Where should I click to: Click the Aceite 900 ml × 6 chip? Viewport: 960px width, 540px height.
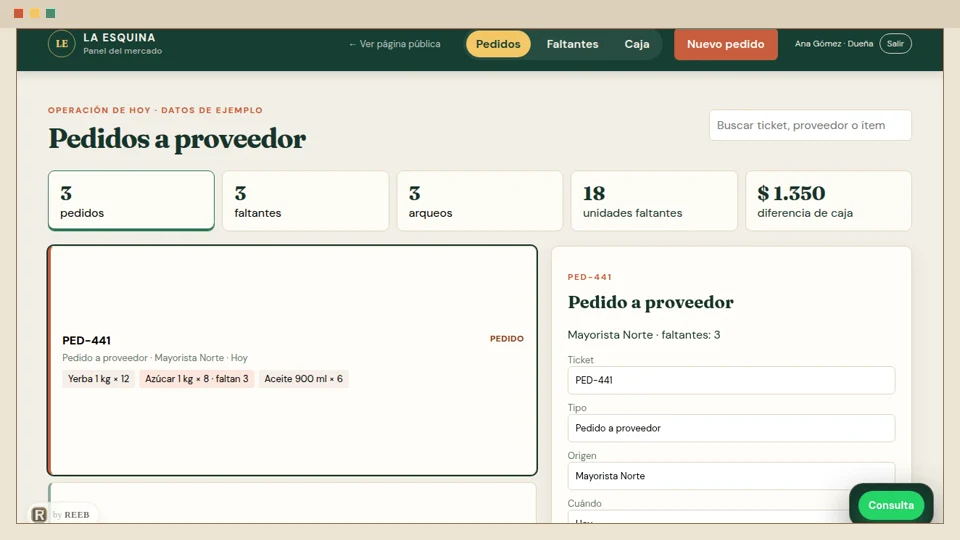point(304,379)
